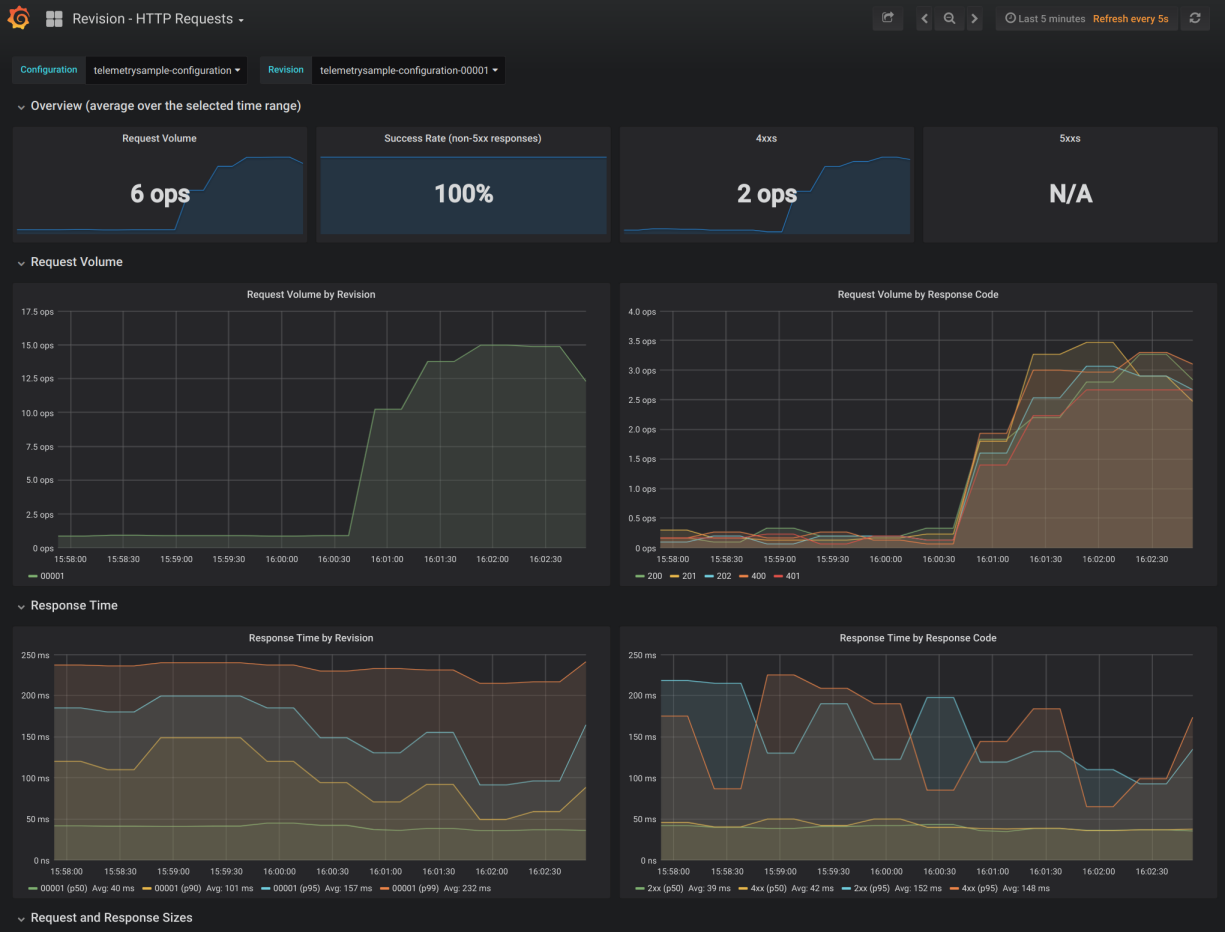Open the Response Time by Response Code panel menu
Image resolution: width=1225 pixels, height=932 pixels.
click(918, 637)
